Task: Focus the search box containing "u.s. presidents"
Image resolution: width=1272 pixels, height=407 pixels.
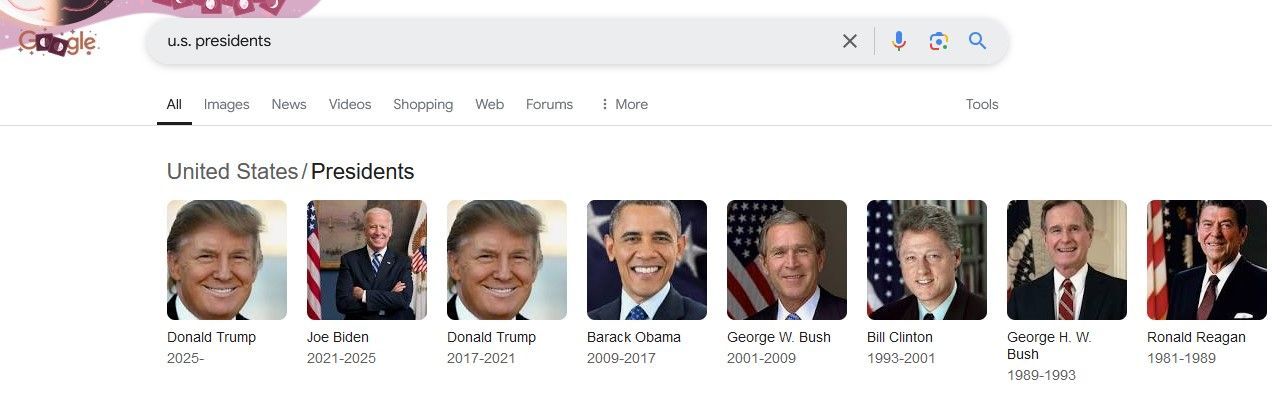Action: [490, 41]
